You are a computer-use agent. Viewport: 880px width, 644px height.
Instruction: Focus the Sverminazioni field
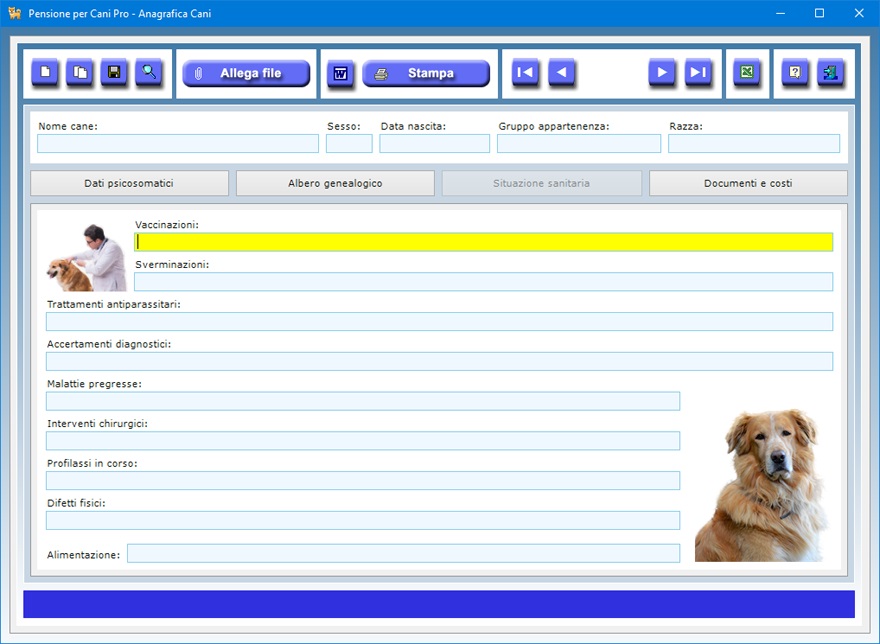point(483,282)
